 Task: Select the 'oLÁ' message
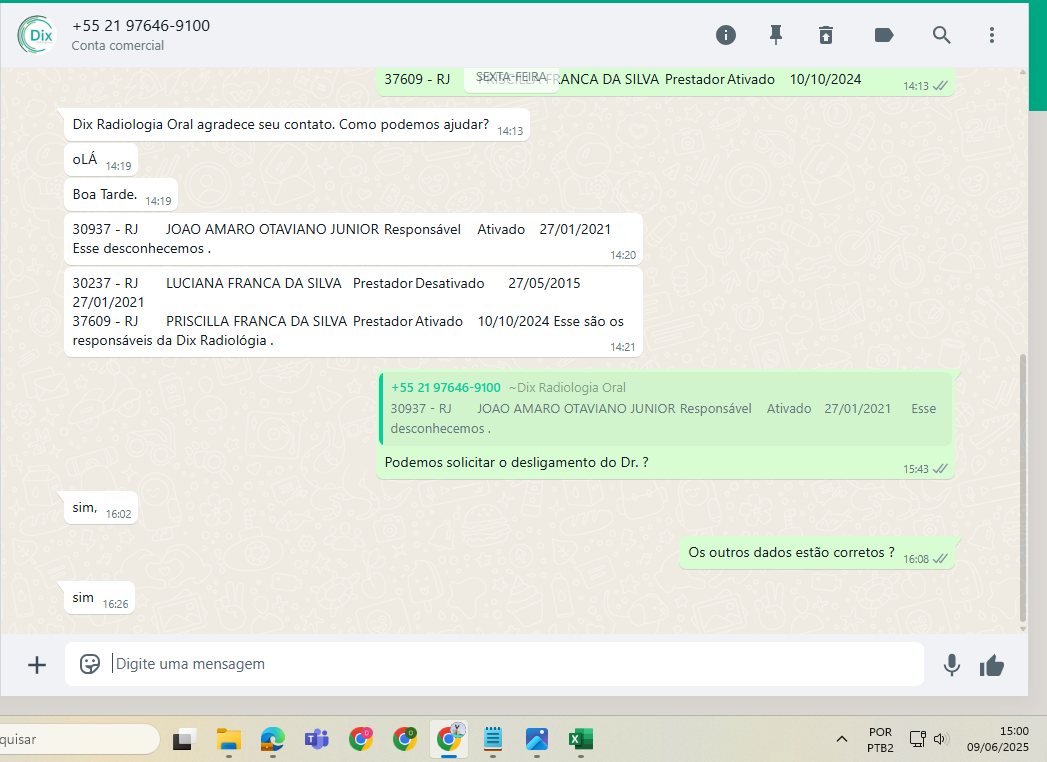[101, 160]
